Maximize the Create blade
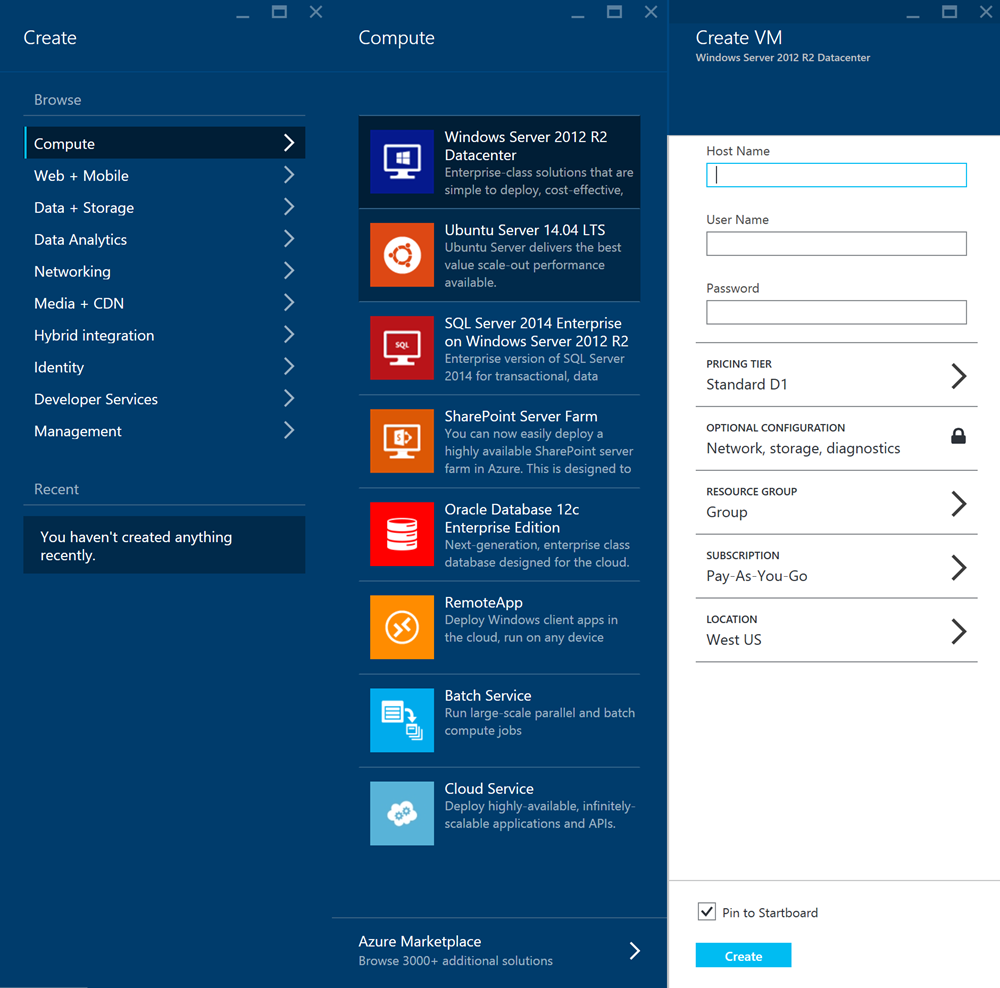Image resolution: width=1000 pixels, height=988 pixels. point(279,11)
